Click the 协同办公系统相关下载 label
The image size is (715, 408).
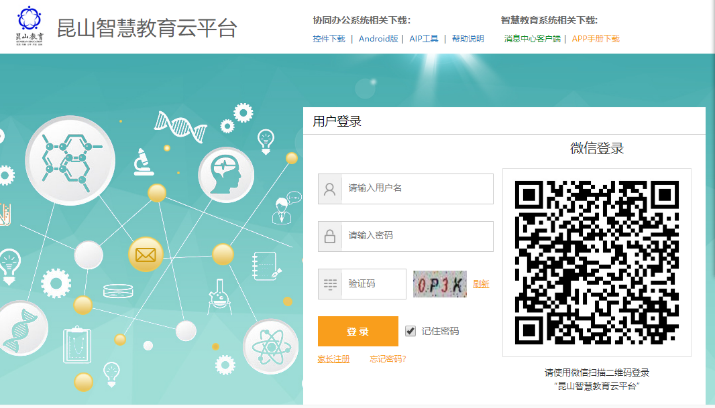362,20
